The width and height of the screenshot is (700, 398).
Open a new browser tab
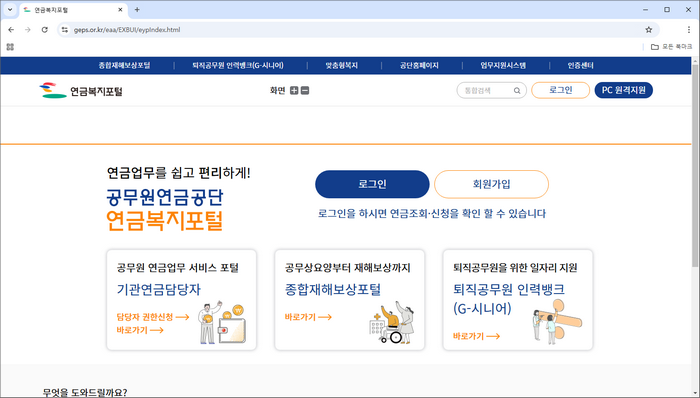point(137,9)
